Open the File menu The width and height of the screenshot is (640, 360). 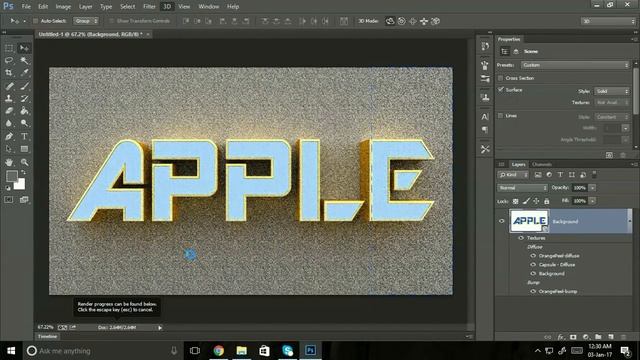pyautogui.click(x=26, y=7)
